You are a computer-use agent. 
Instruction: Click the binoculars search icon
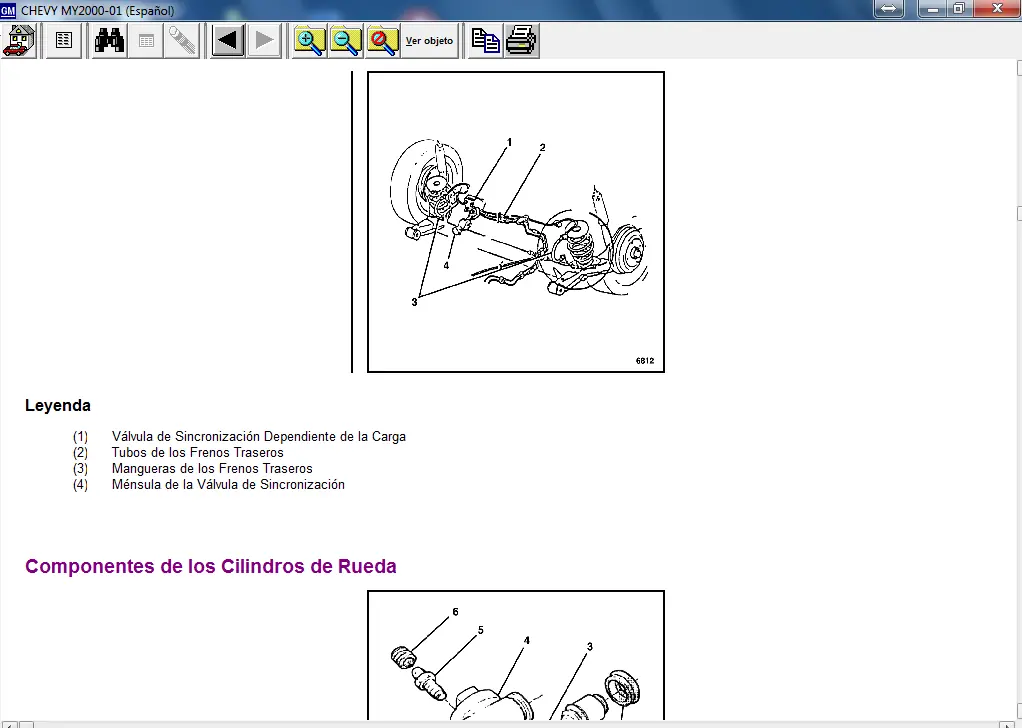click(109, 40)
